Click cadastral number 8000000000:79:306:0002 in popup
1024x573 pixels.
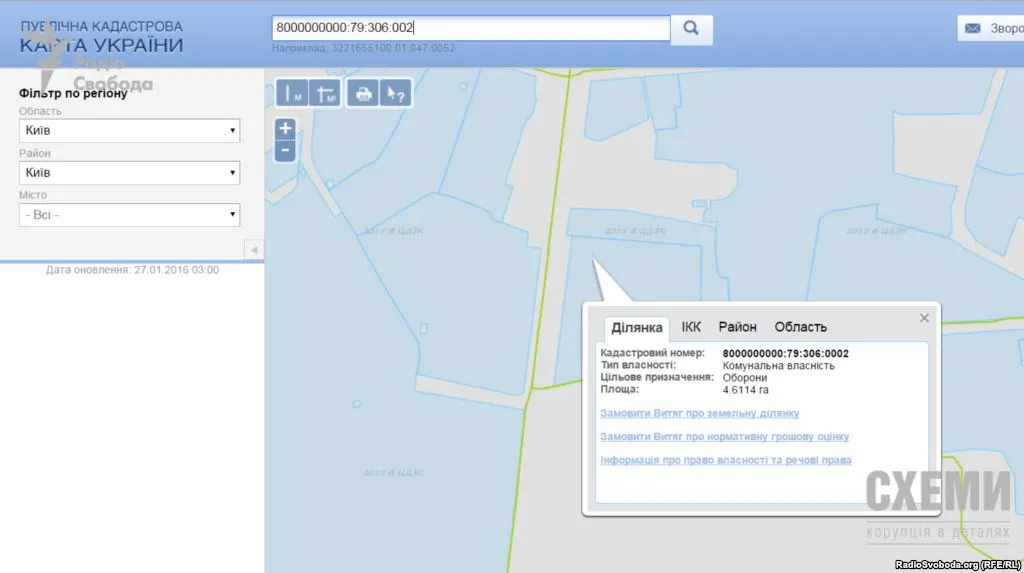click(x=786, y=353)
